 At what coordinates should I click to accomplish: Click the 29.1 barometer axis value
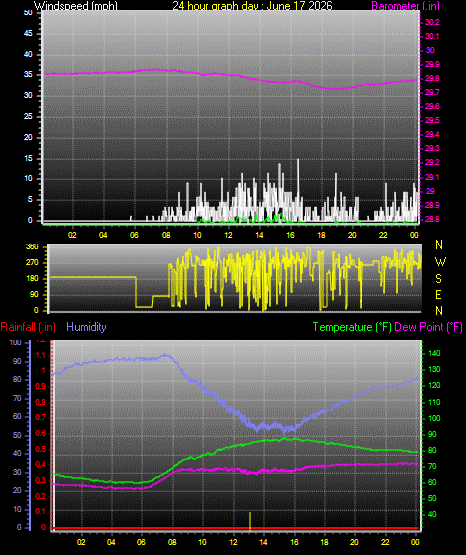[x=432, y=177]
